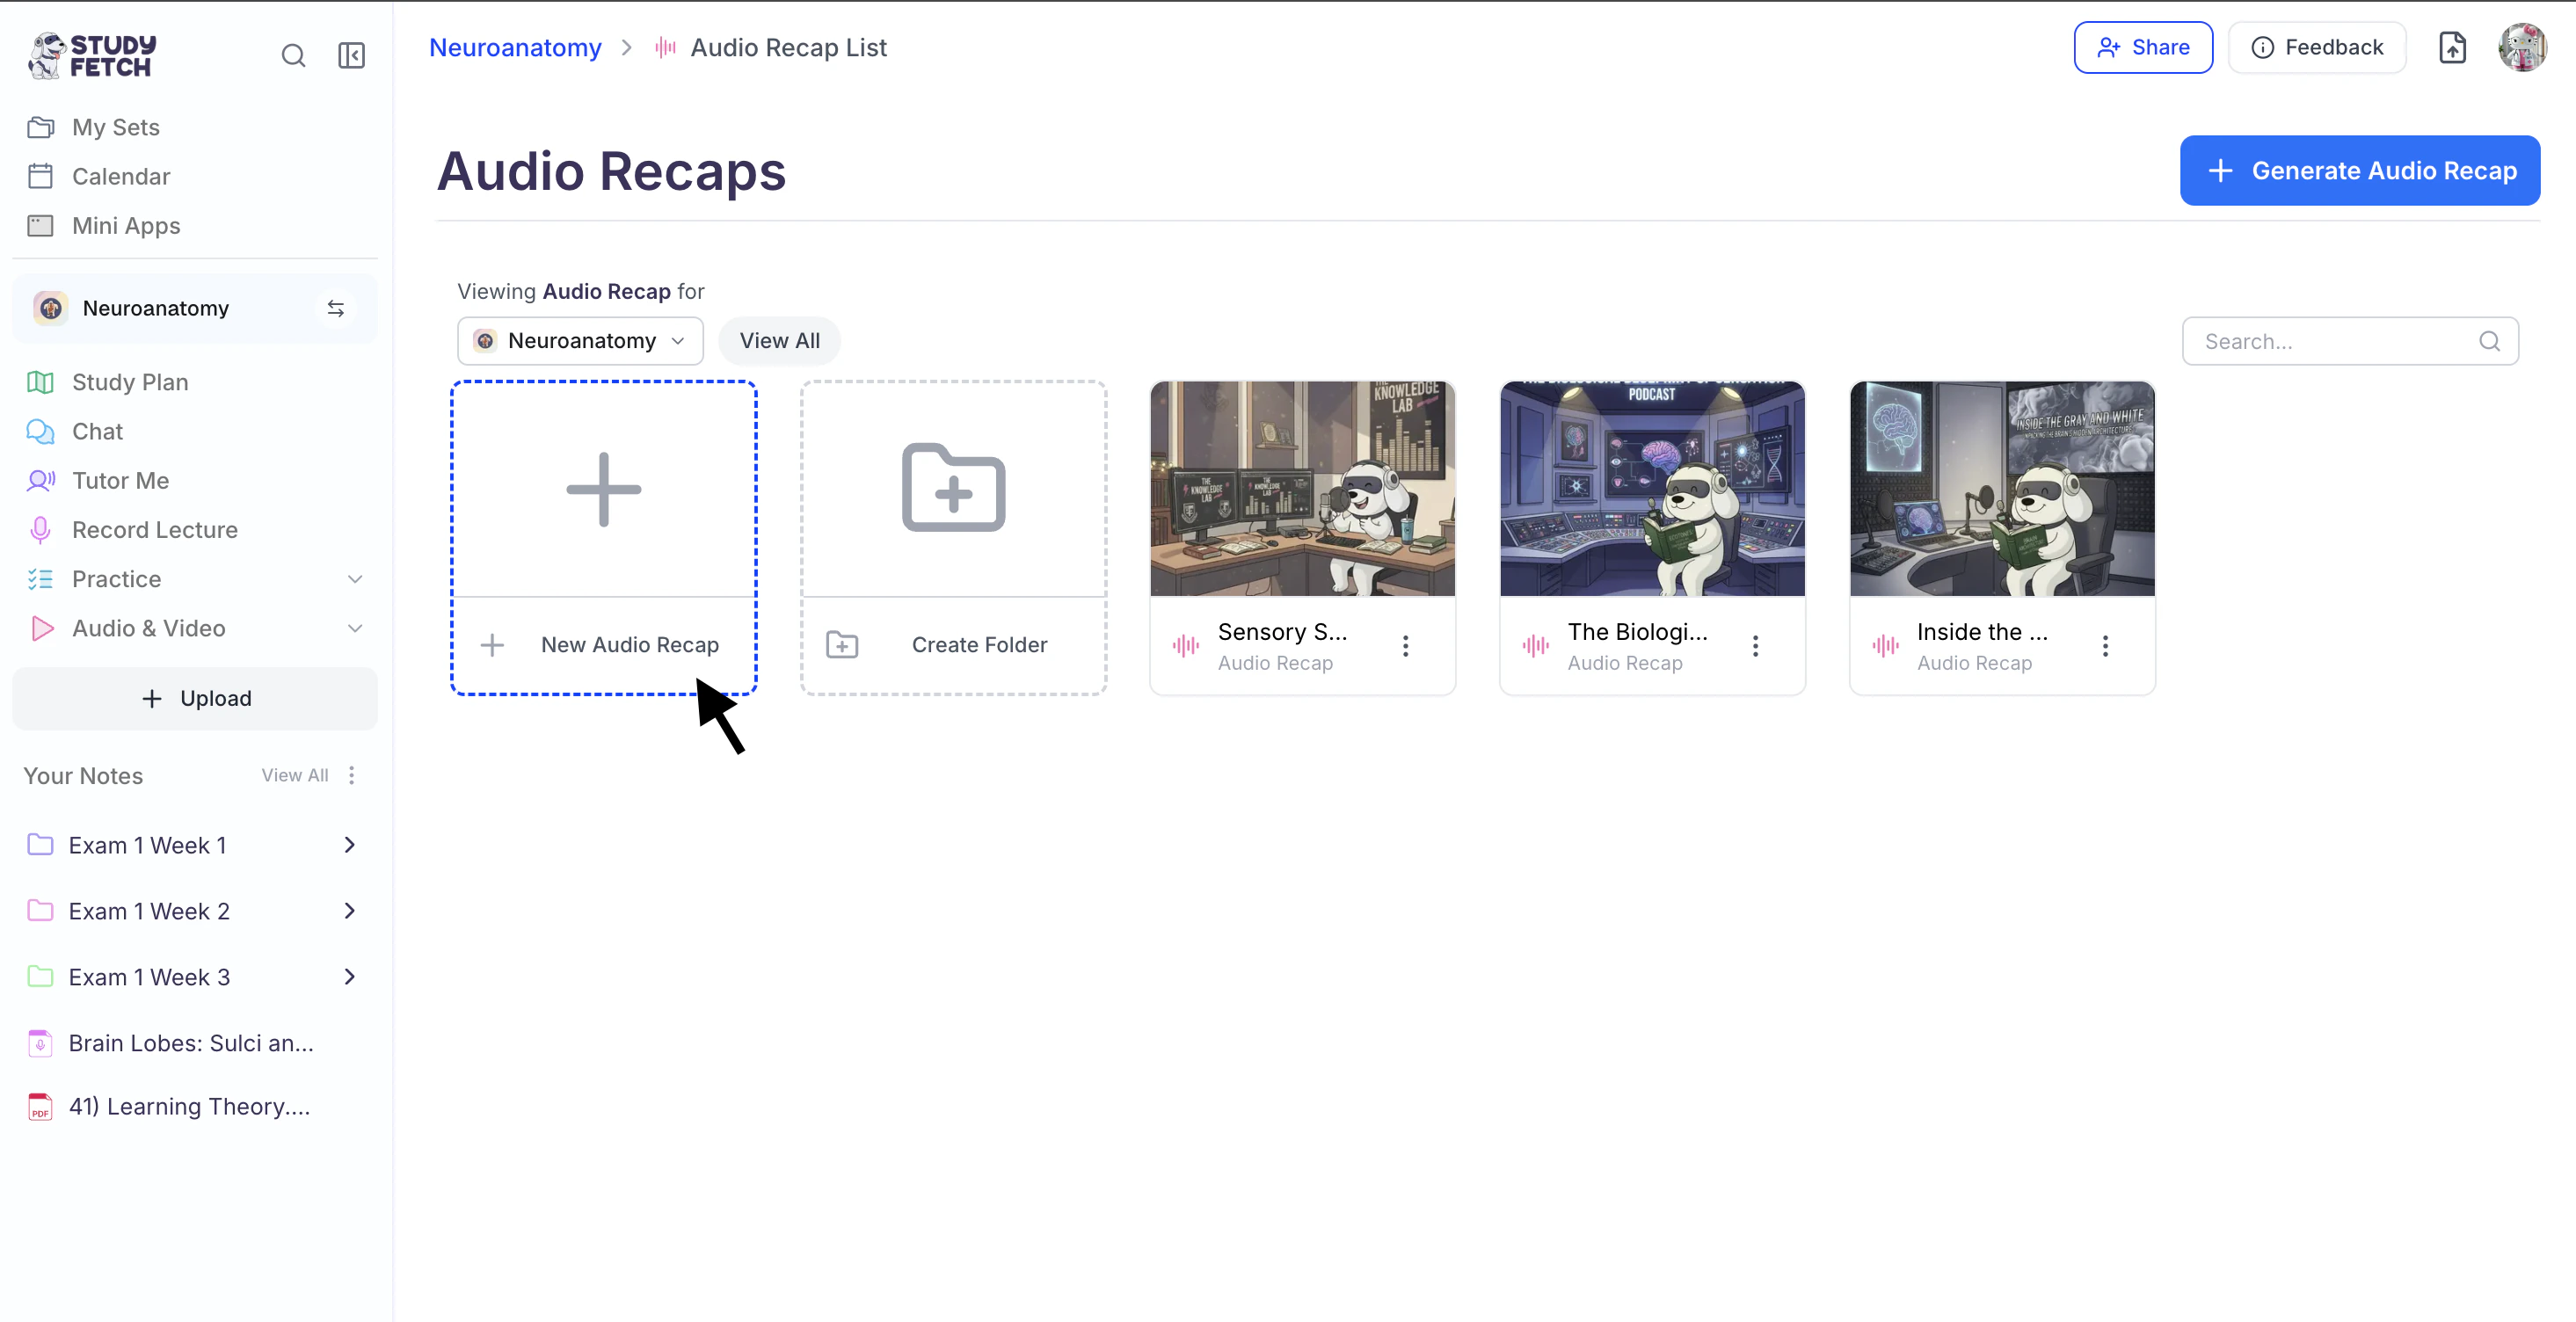Viewport: 2576px width, 1322px height.
Task: Open three-dot menu for Sensory S... recap
Action: tap(1405, 646)
